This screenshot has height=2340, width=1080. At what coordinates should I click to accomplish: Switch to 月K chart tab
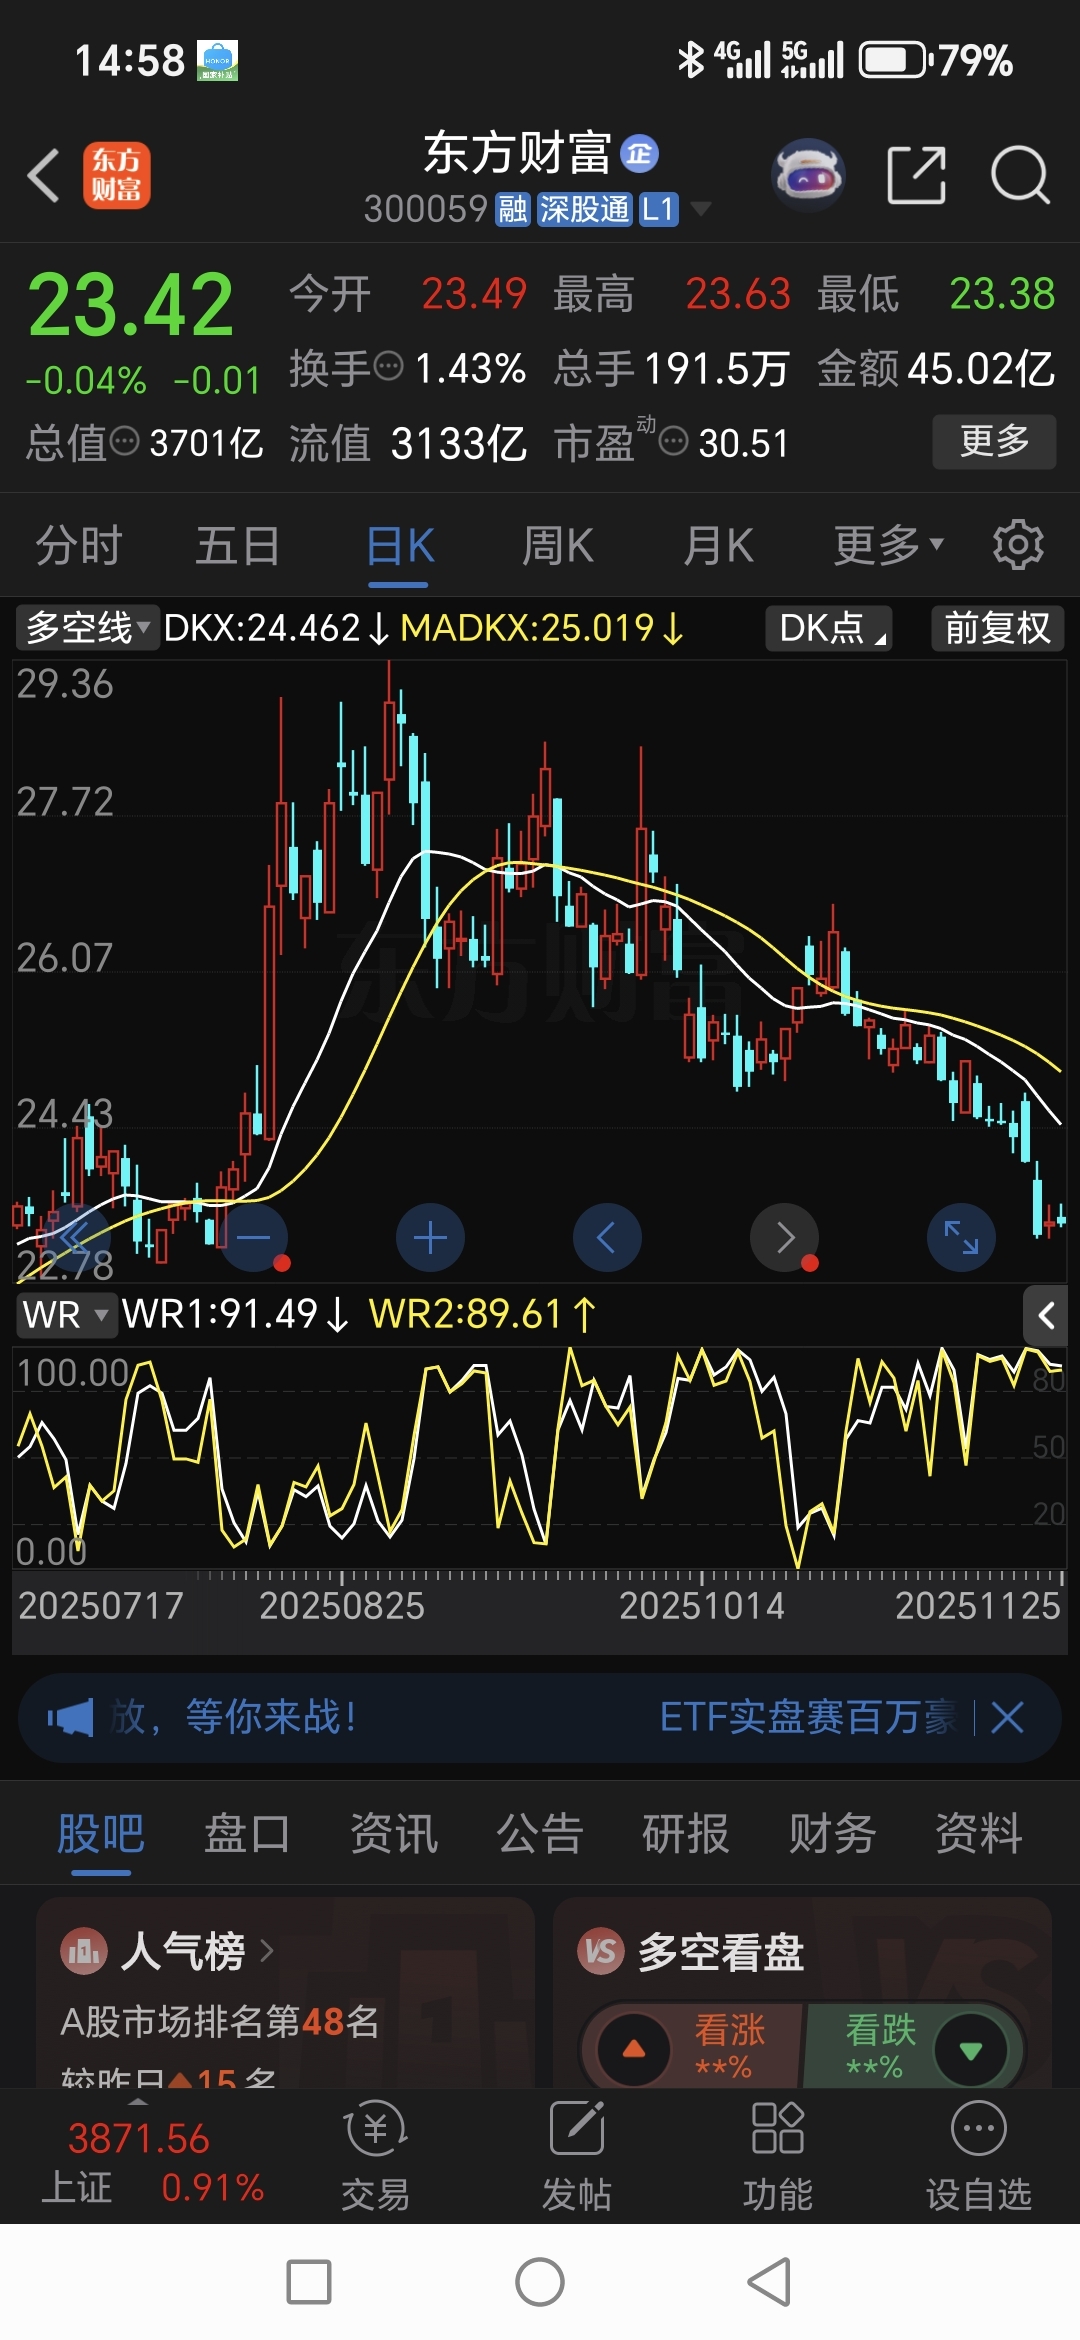(718, 545)
